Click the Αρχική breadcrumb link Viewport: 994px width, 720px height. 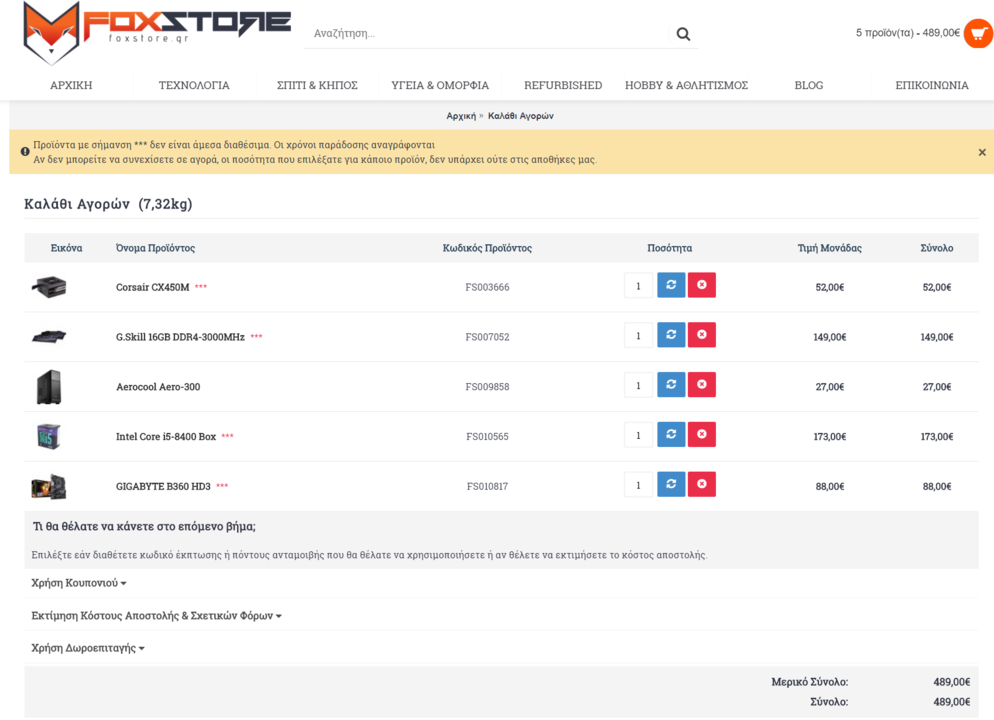tap(461, 116)
